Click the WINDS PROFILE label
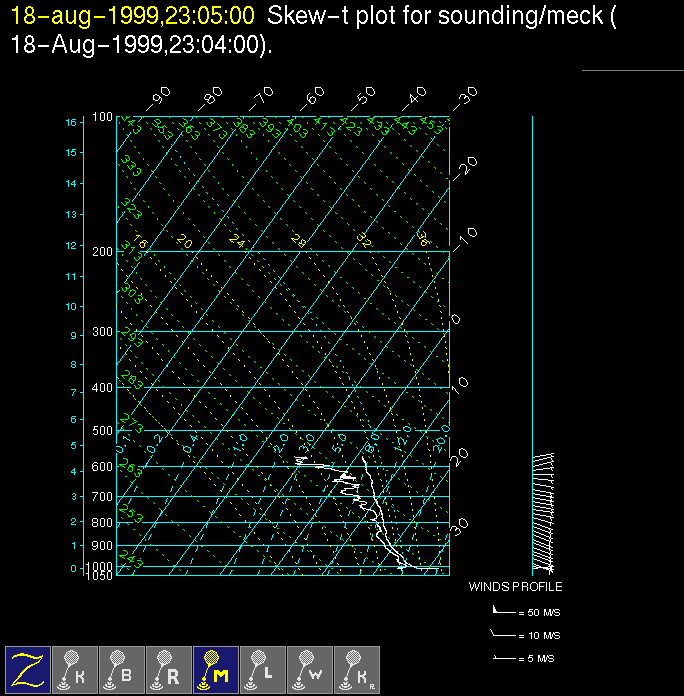 (x=515, y=587)
